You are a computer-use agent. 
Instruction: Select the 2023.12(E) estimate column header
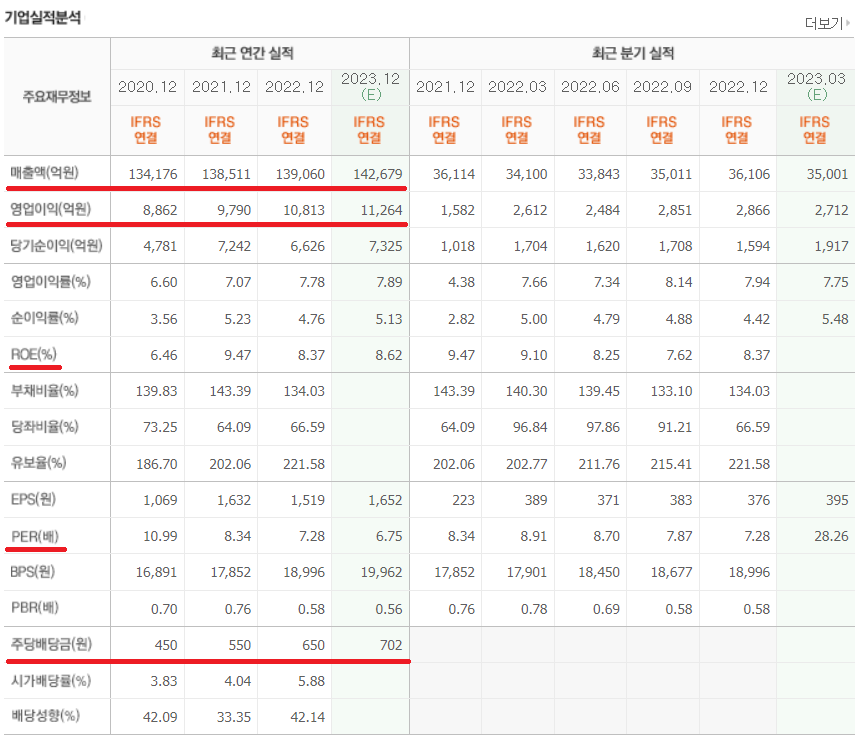tap(368, 88)
